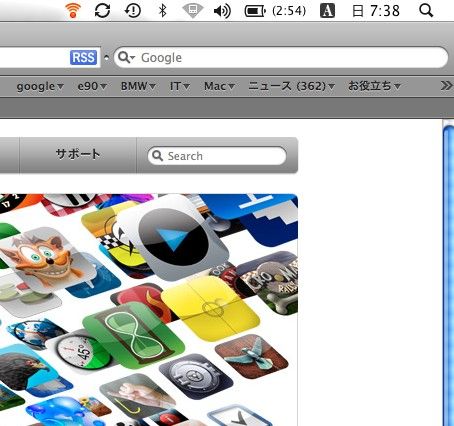Click the RSS button in address bar
Viewport: 454px width, 426px height.
coord(83,57)
